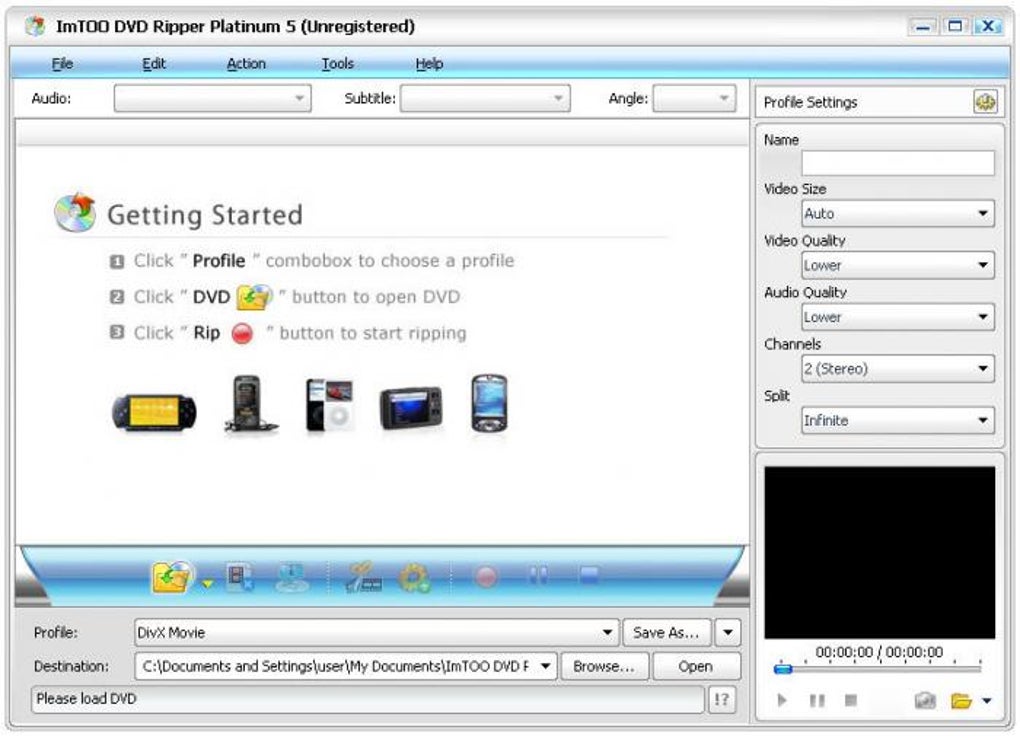Click the app icon in title bar
Screen dimensions: 1020x736
click(34, 27)
